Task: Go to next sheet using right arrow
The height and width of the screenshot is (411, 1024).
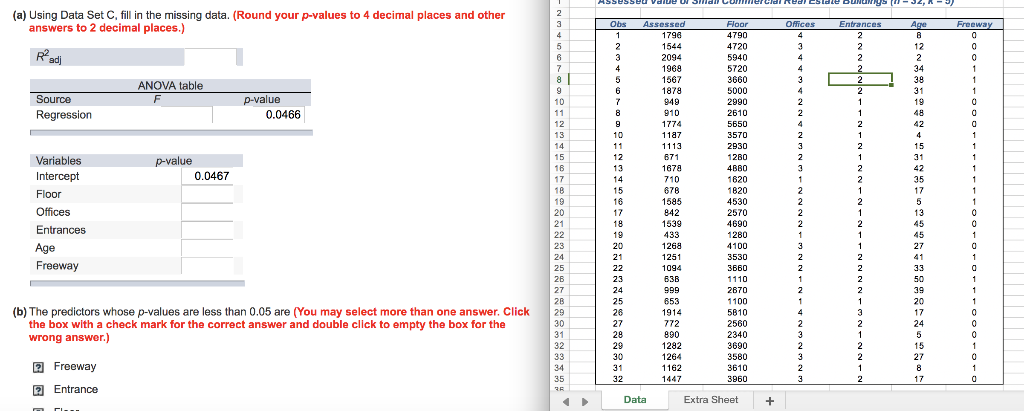Action: (x=585, y=401)
